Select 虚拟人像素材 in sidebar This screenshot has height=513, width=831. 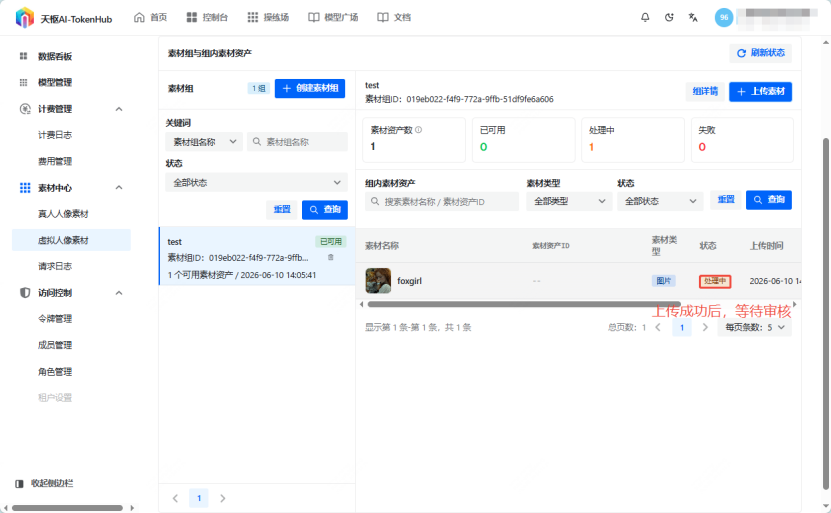pyautogui.click(x=71, y=240)
